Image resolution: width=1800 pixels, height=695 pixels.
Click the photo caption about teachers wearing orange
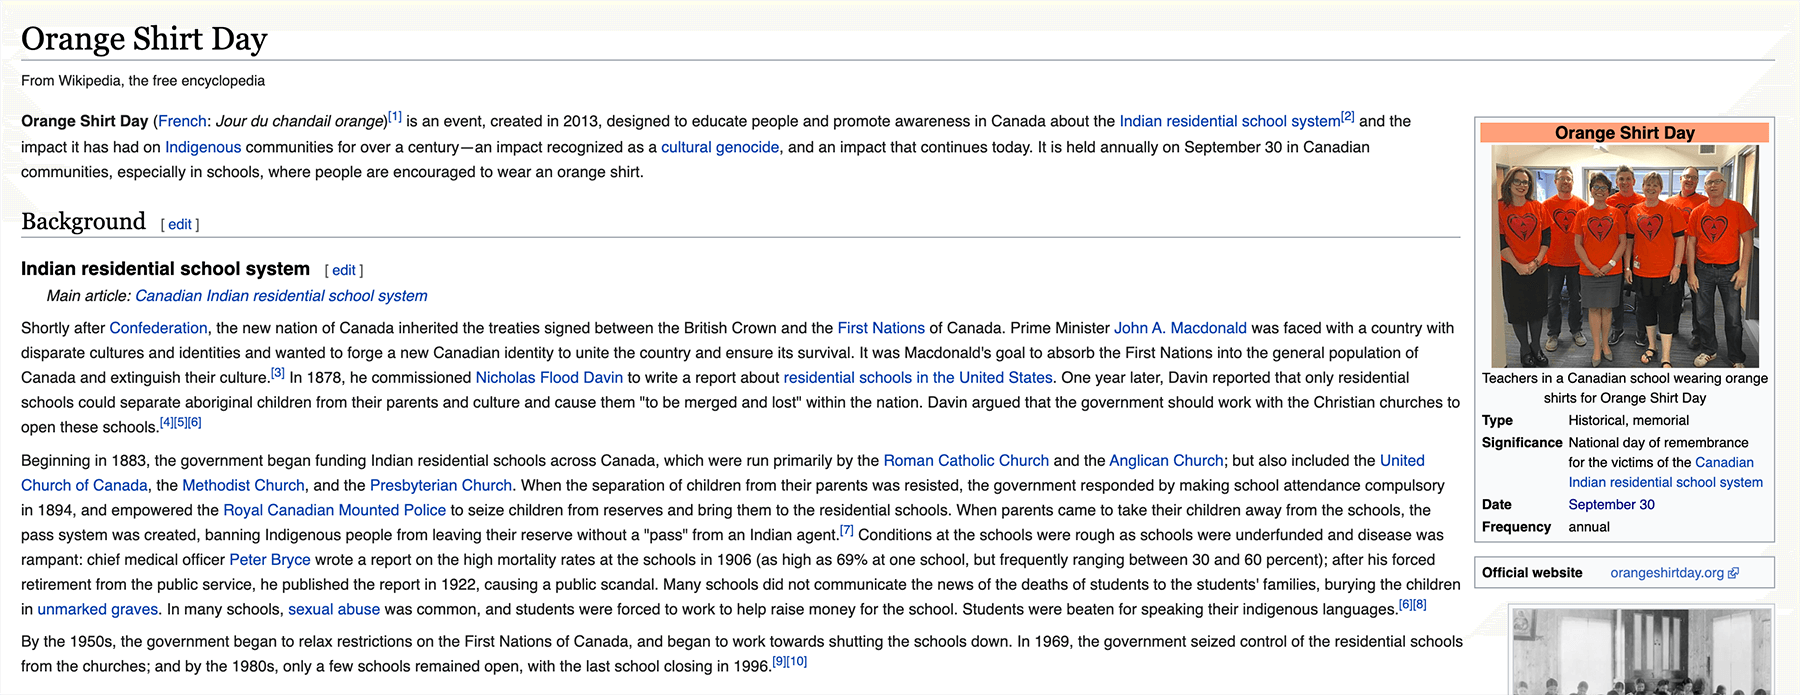pos(1625,388)
